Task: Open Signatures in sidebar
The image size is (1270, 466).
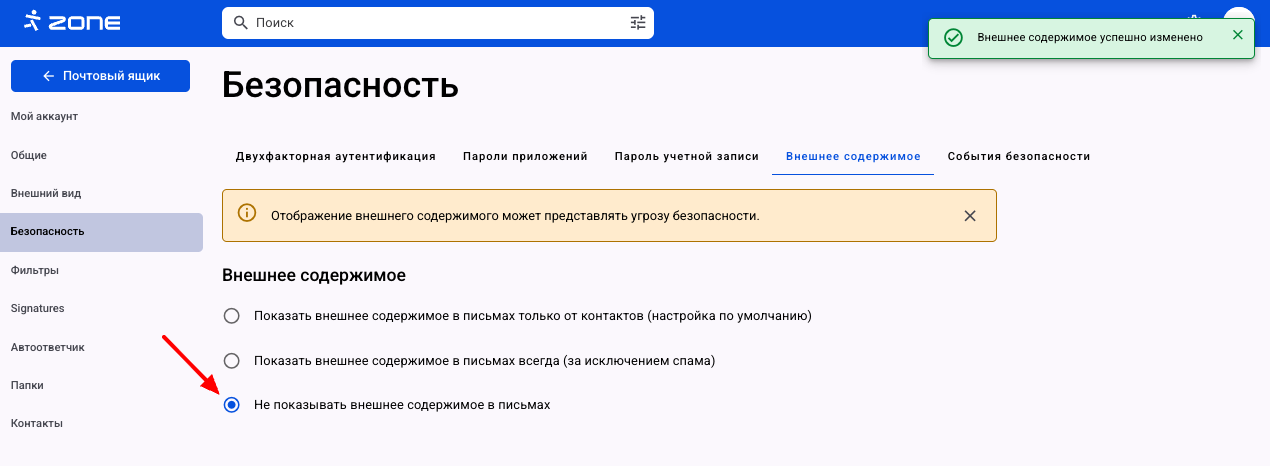Action: tap(37, 308)
